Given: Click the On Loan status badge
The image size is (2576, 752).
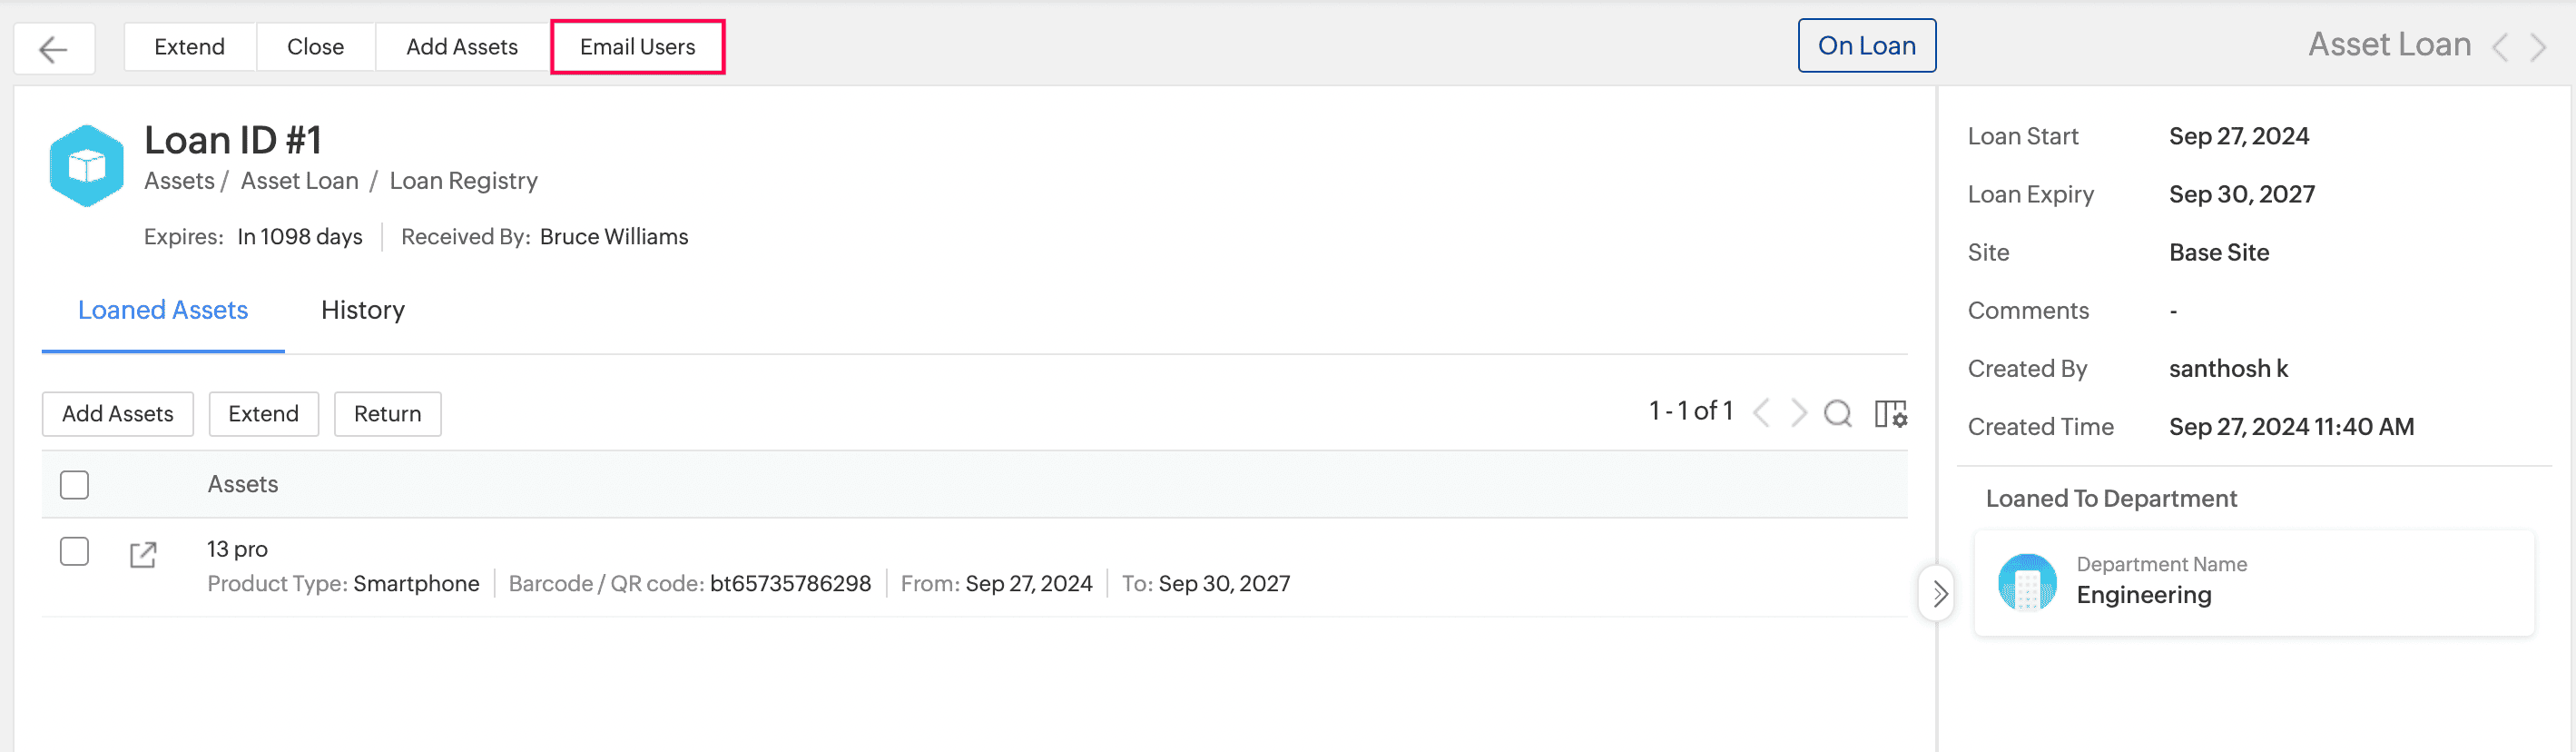Looking at the screenshot, I should pos(1866,46).
